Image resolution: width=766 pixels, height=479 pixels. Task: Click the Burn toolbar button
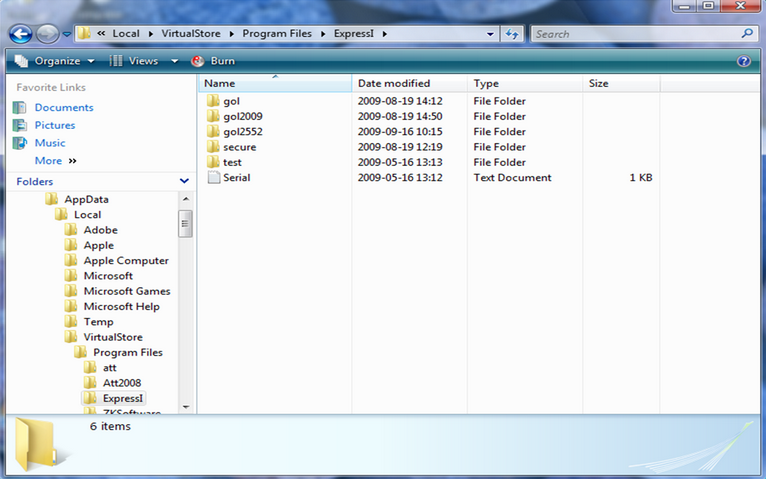pos(213,61)
